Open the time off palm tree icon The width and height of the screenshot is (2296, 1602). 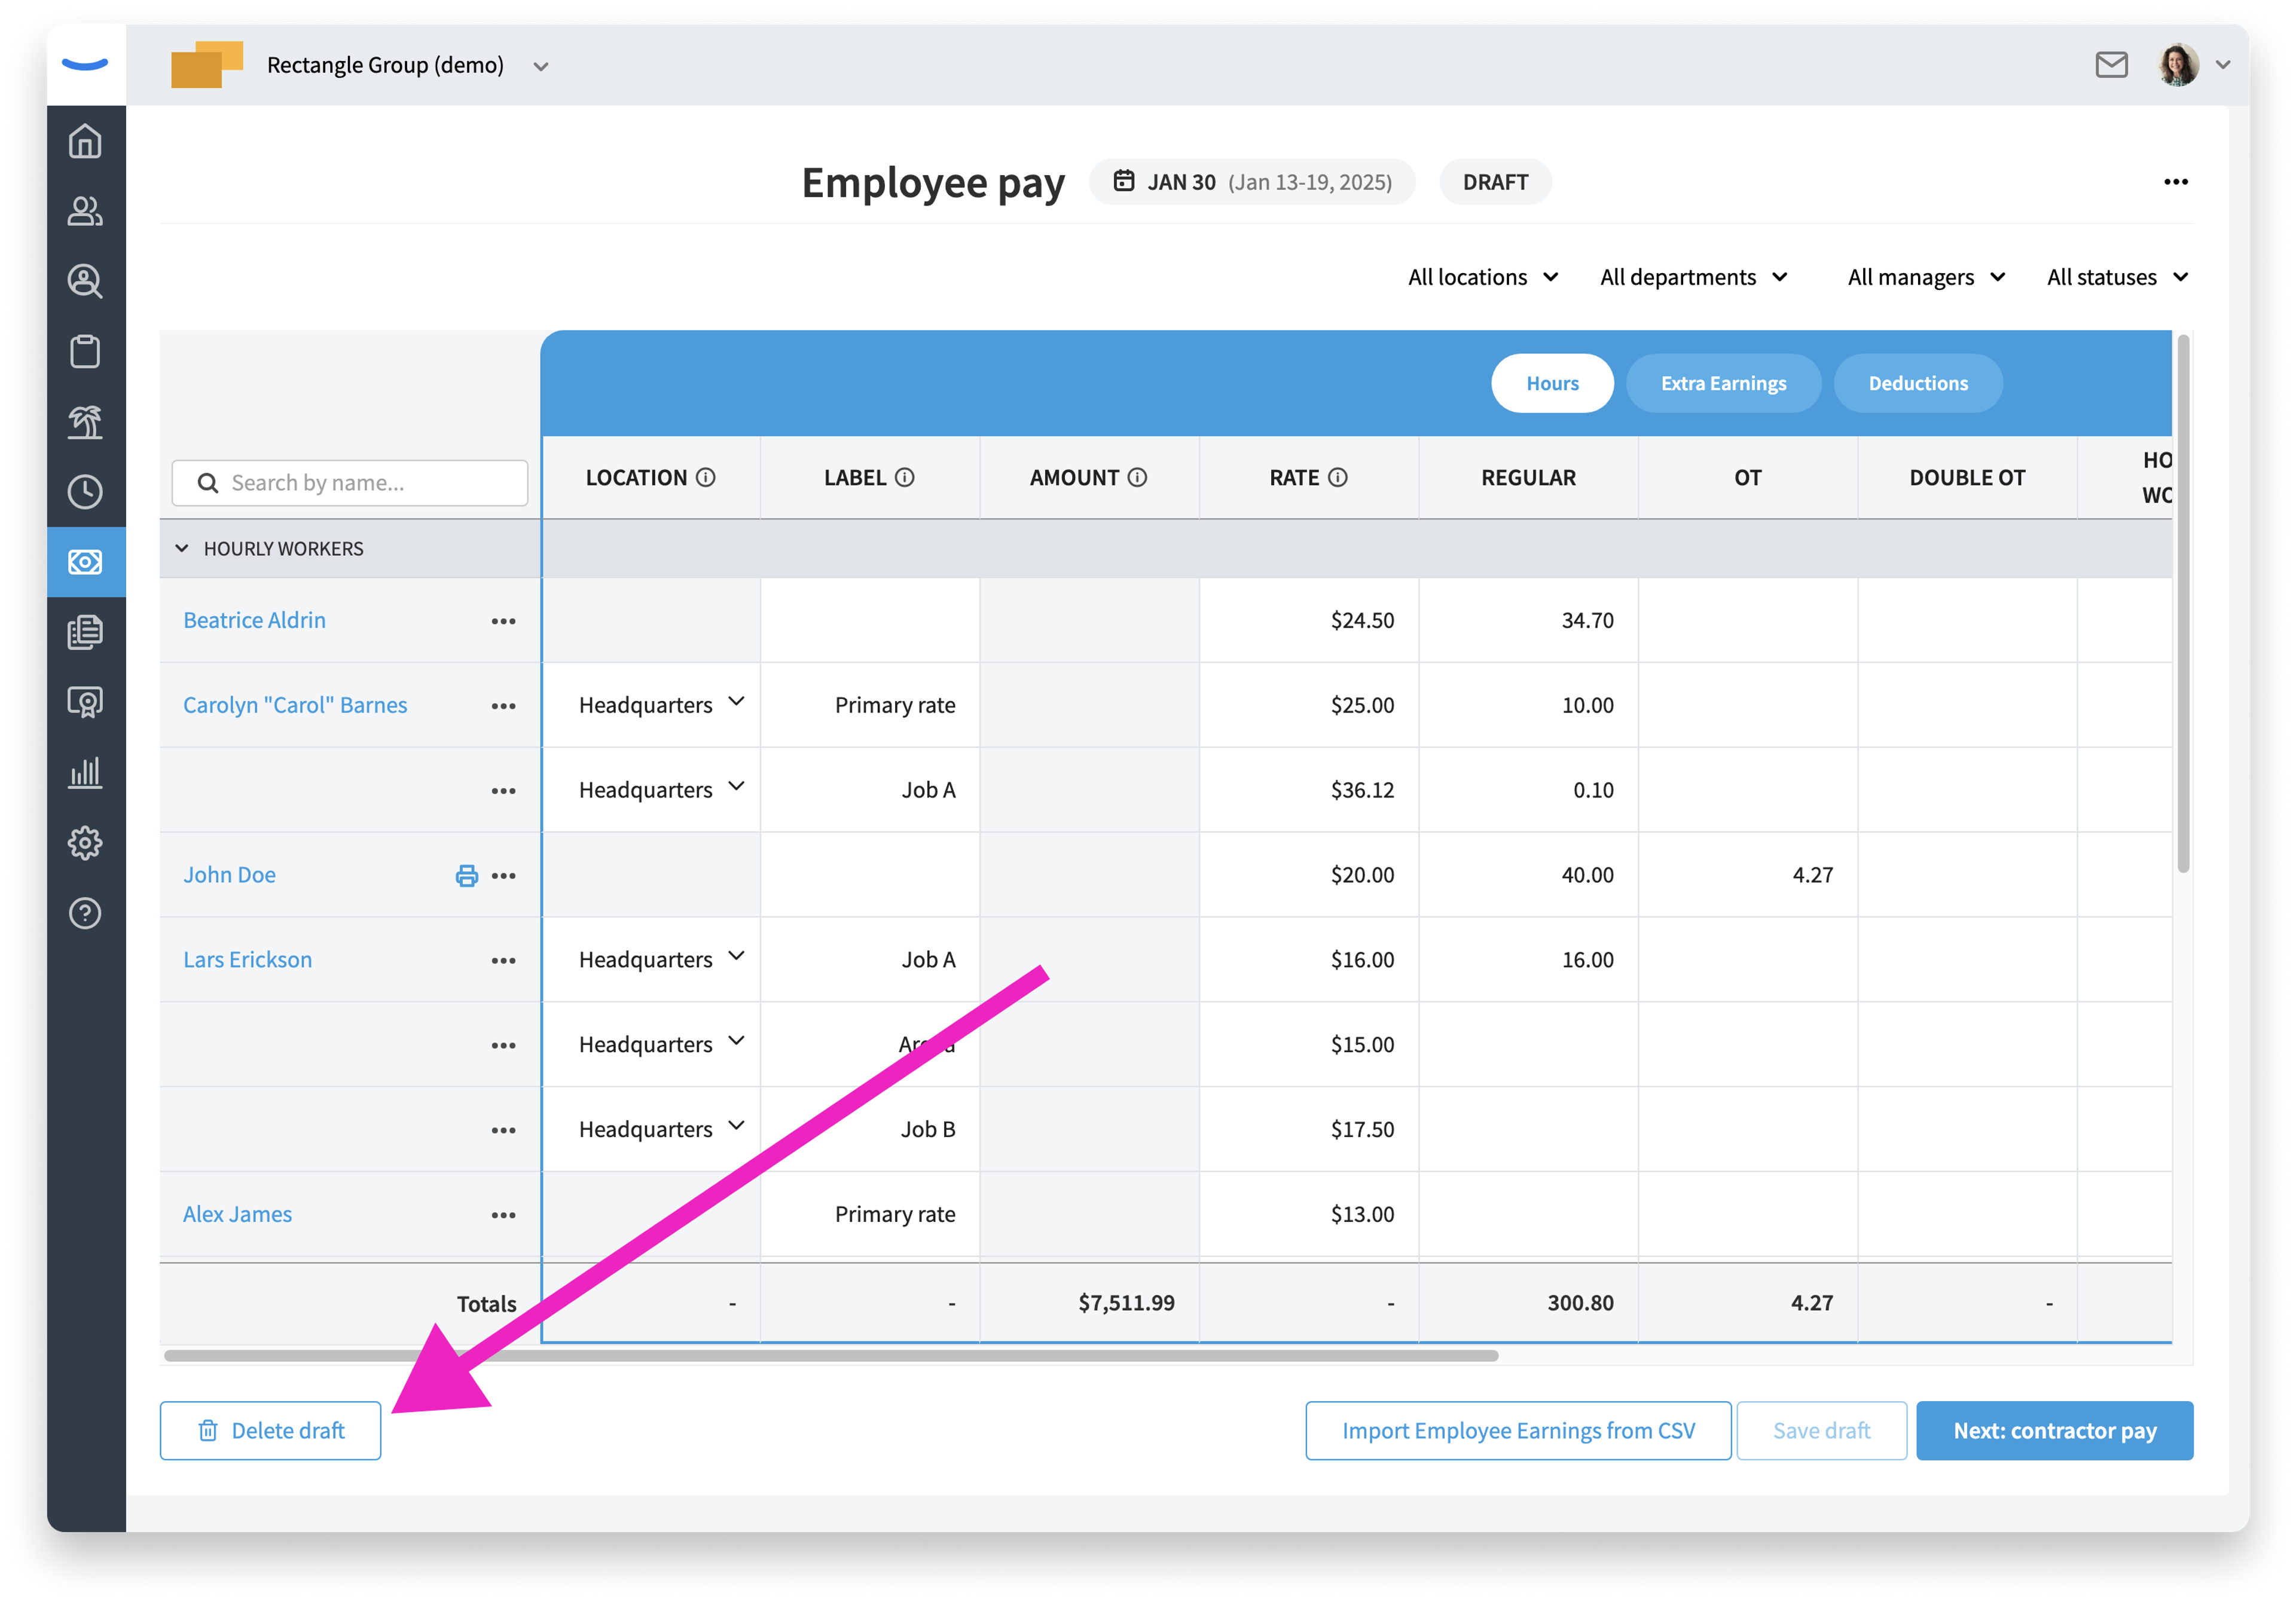point(85,422)
